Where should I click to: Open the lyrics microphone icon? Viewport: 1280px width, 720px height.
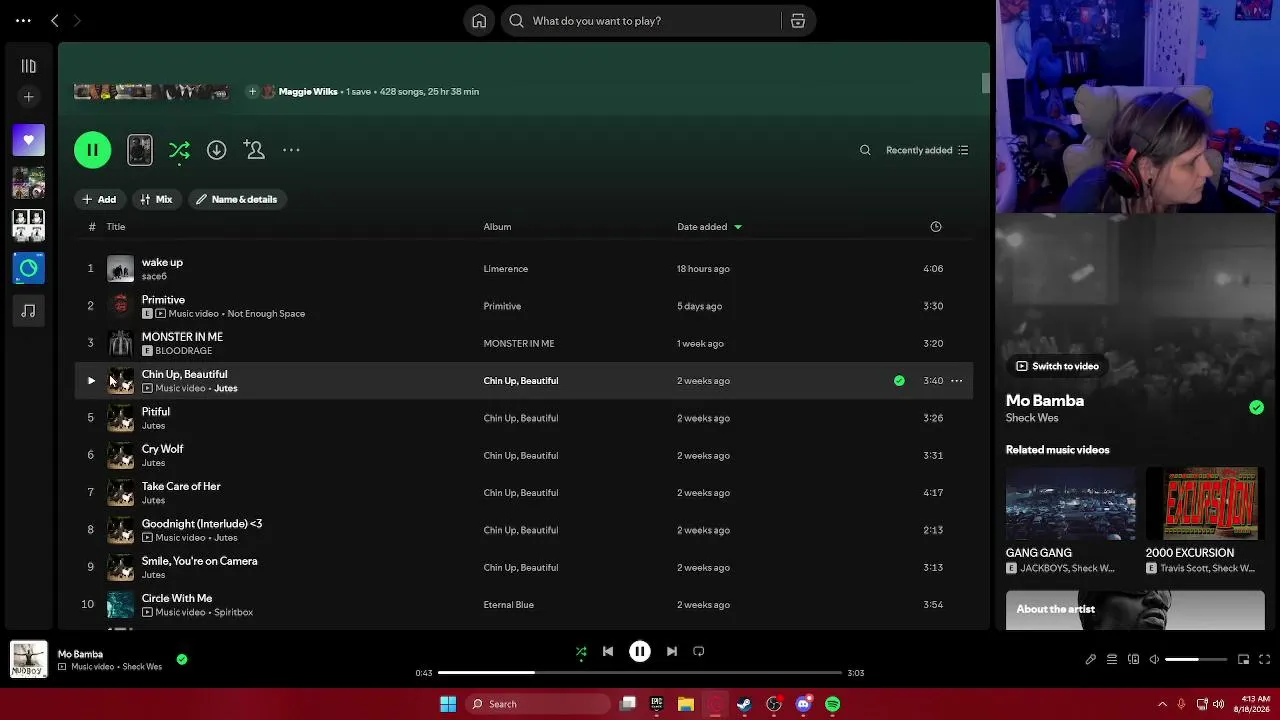point(1091,660)
